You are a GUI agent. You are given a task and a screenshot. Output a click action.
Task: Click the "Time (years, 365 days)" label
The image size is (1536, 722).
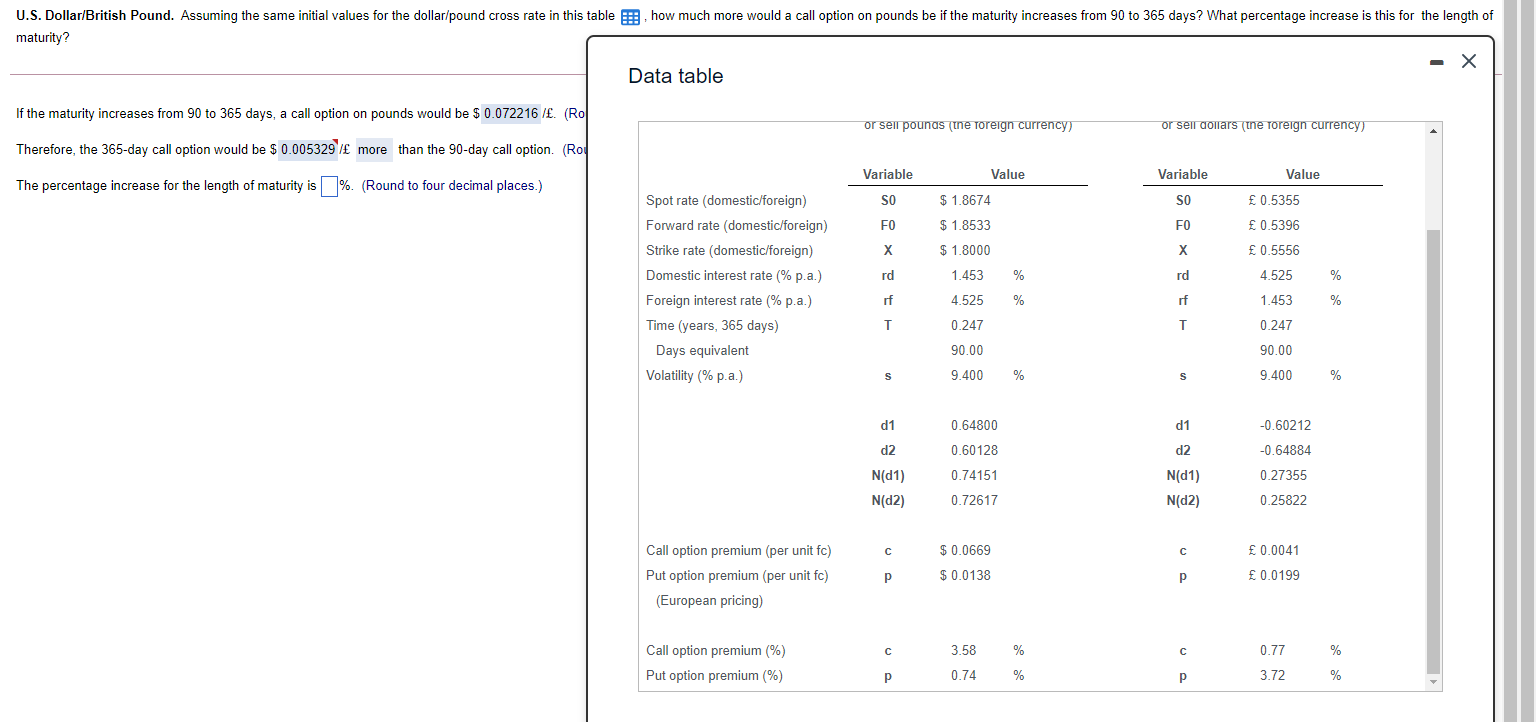[x=712, y=326]
